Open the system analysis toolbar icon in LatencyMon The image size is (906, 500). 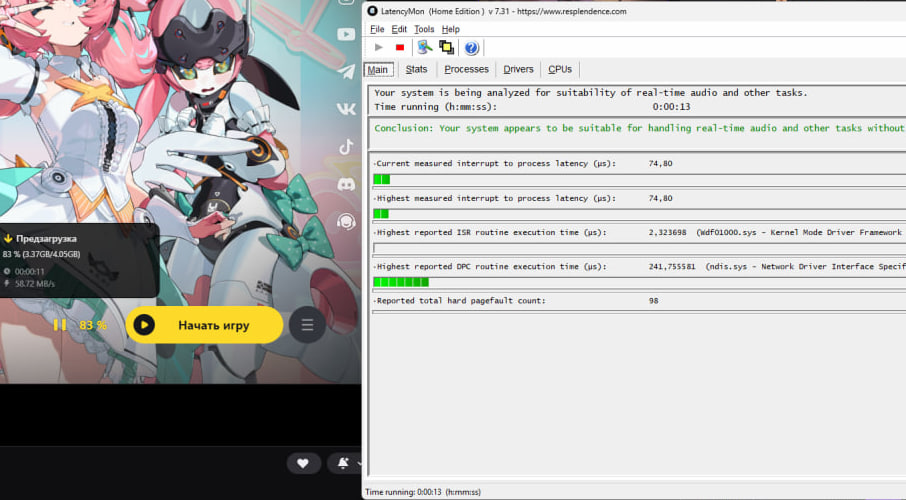(x=425, y=47)
